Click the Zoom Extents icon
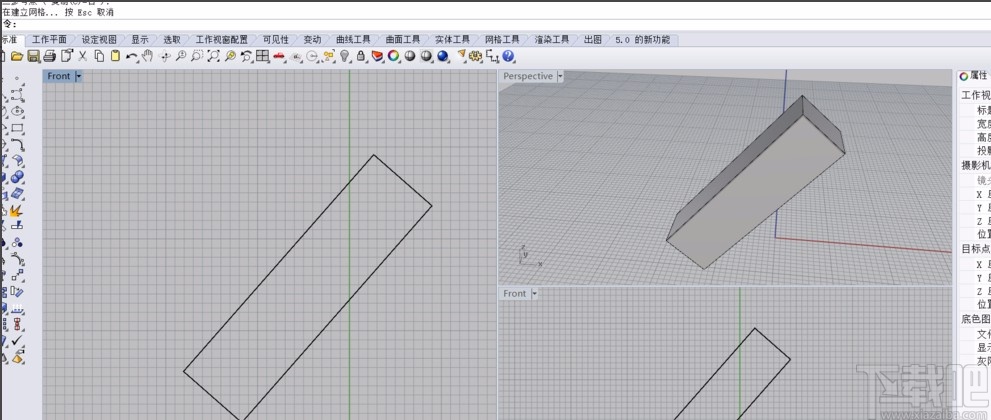This screenshot has height=420, width=991. [x=214, y=56]
